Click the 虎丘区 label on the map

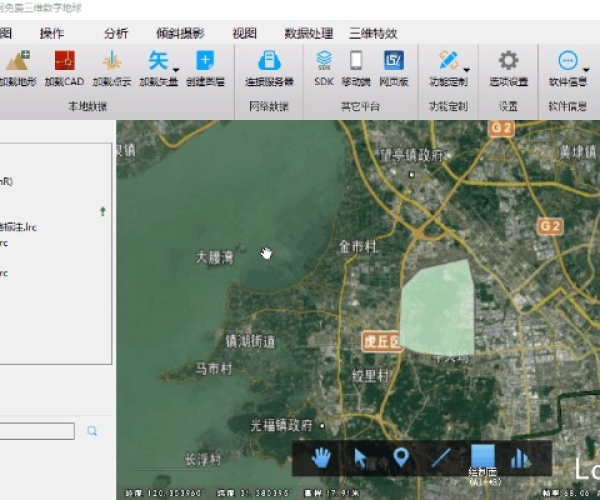(381, 341)
